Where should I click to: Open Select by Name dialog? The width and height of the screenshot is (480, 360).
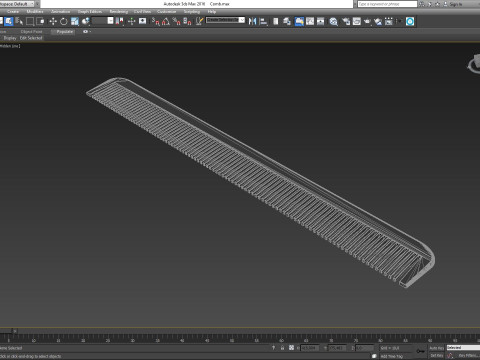tap(19, 21)
